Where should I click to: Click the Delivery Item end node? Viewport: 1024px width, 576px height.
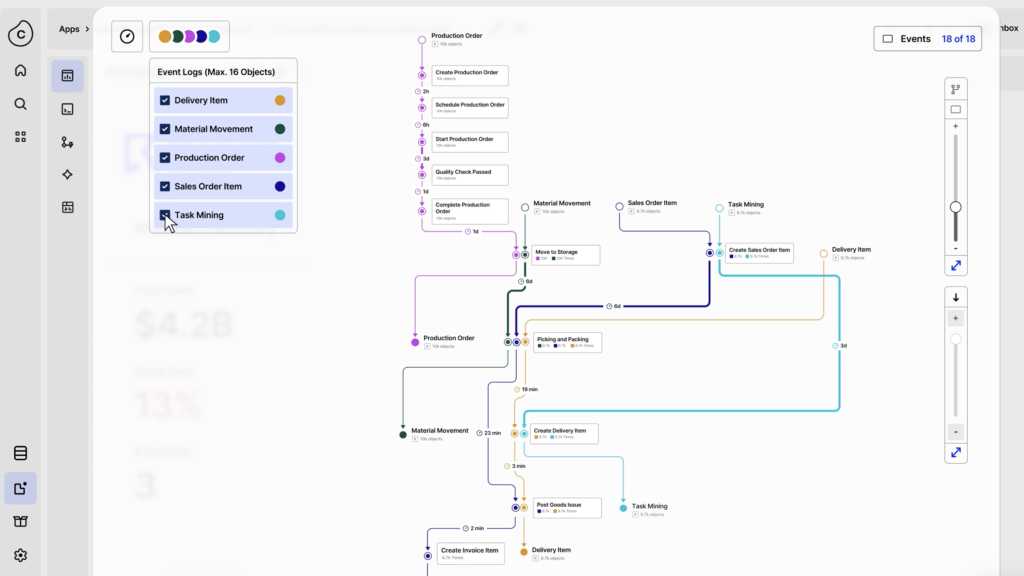pos(524,552)
